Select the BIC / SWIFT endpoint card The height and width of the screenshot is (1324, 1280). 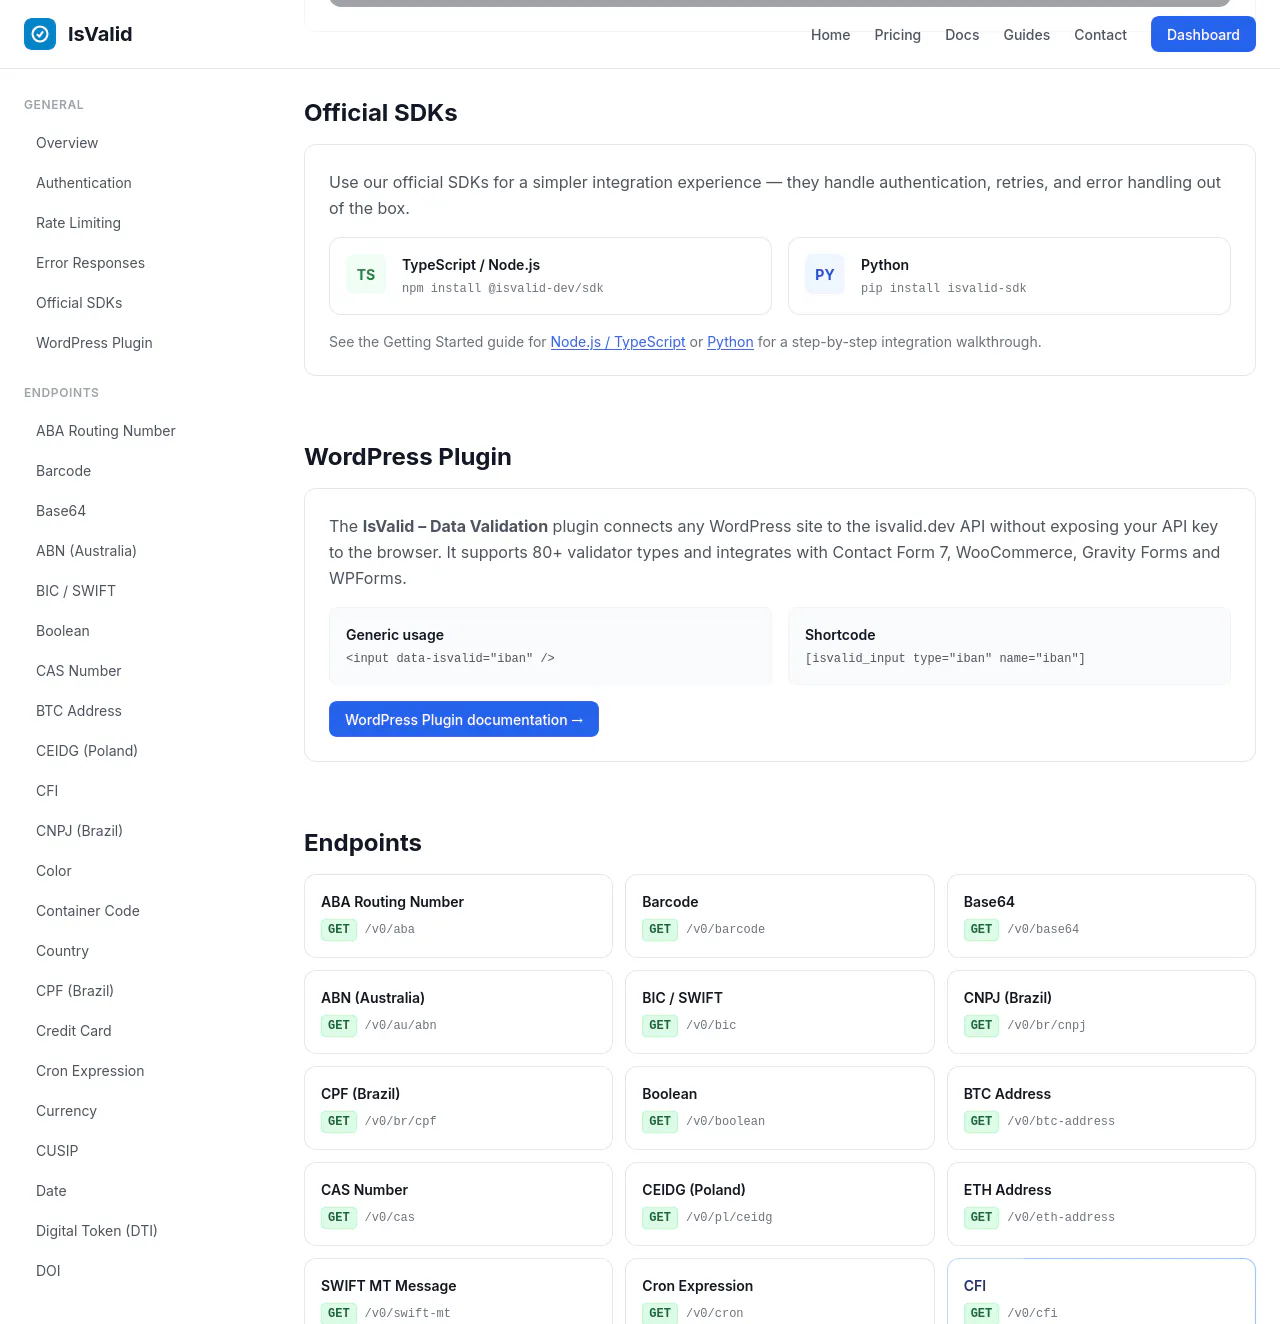coord(780,1012)
